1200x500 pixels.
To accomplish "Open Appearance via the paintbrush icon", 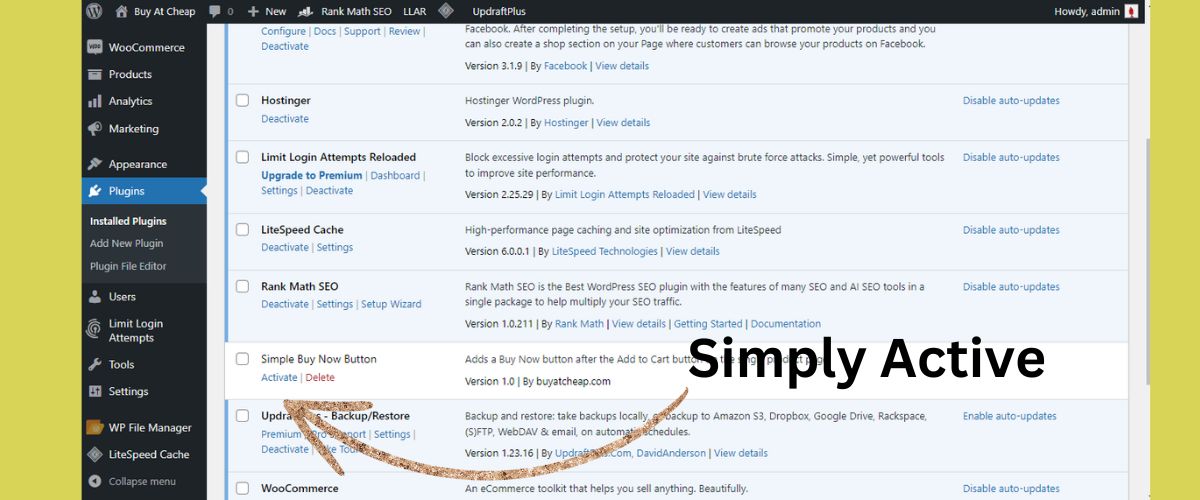I will pyautogui.click(x=95, y=164).
